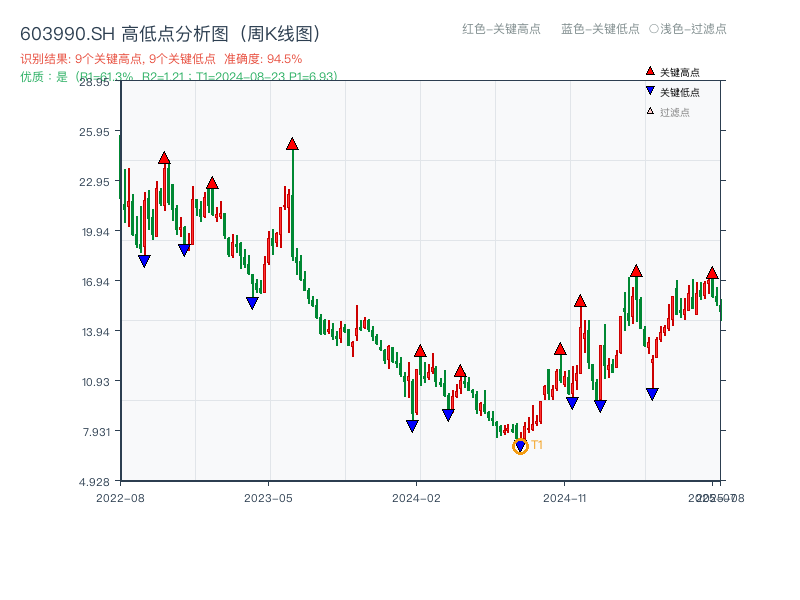Select the last red high marker near 2025-07

click(x=712, y=273)
